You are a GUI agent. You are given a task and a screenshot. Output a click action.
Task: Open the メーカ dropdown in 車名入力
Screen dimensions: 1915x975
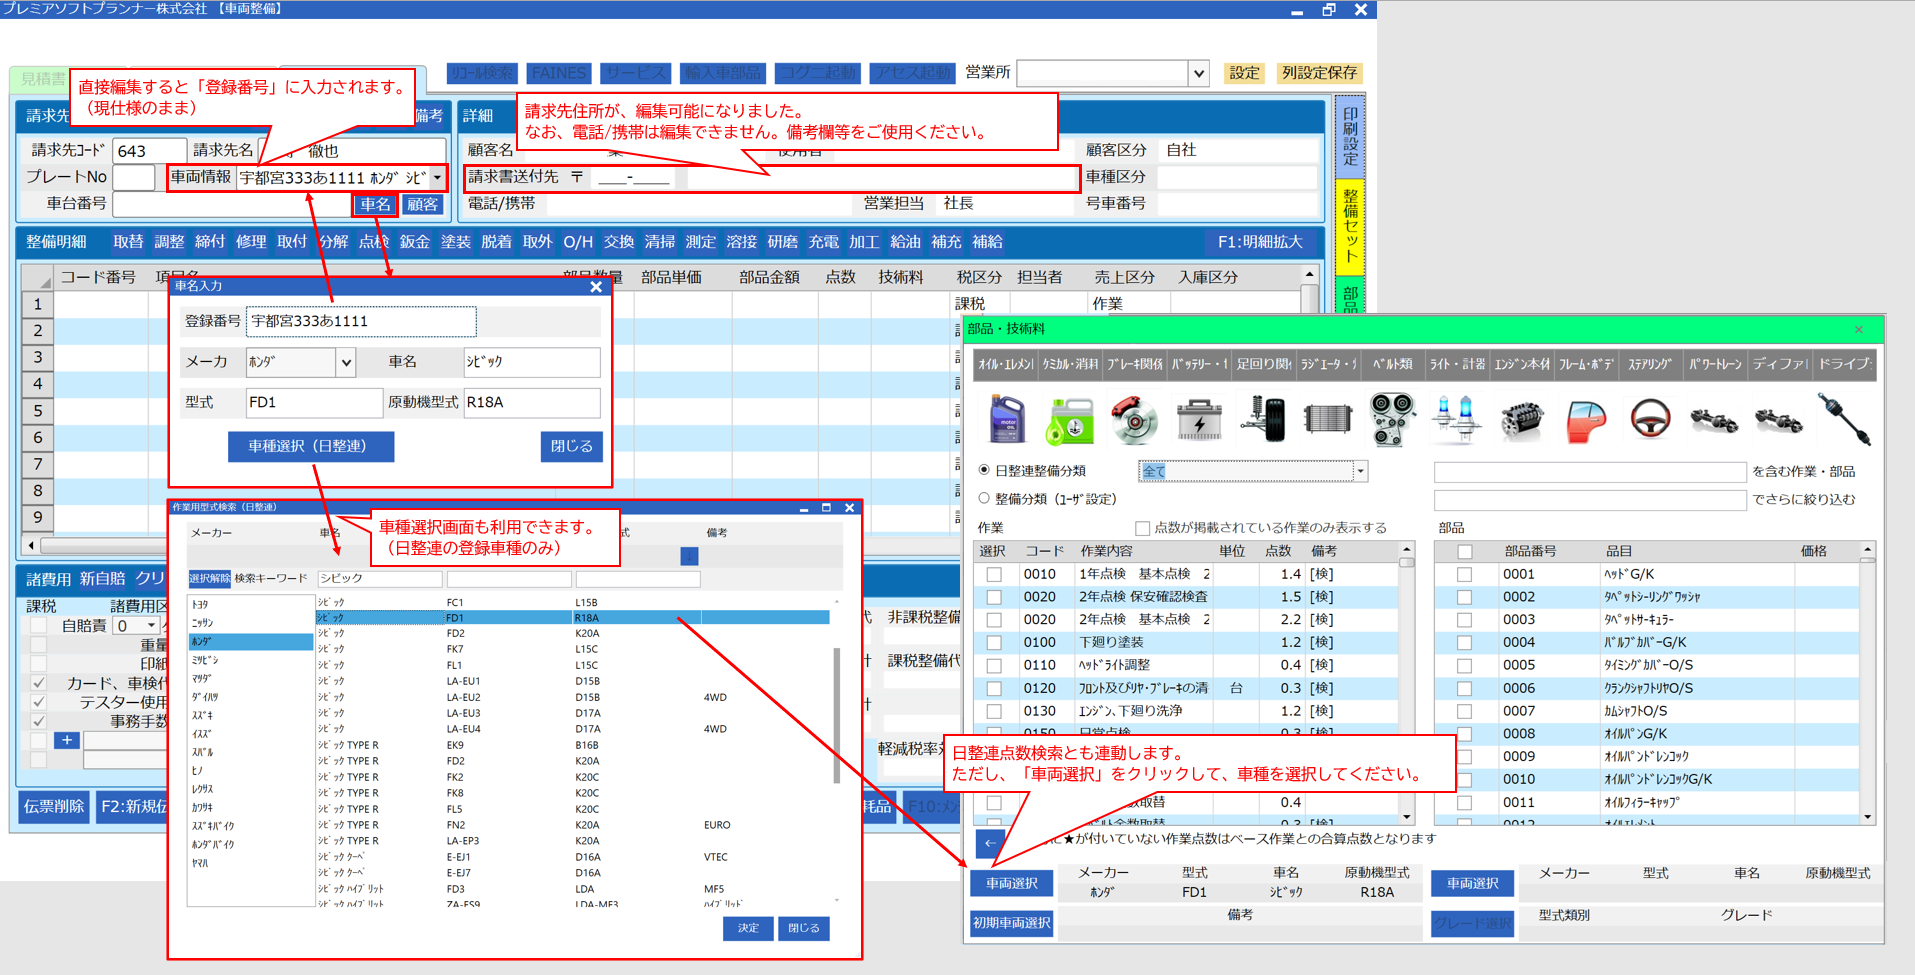[346, 362]
